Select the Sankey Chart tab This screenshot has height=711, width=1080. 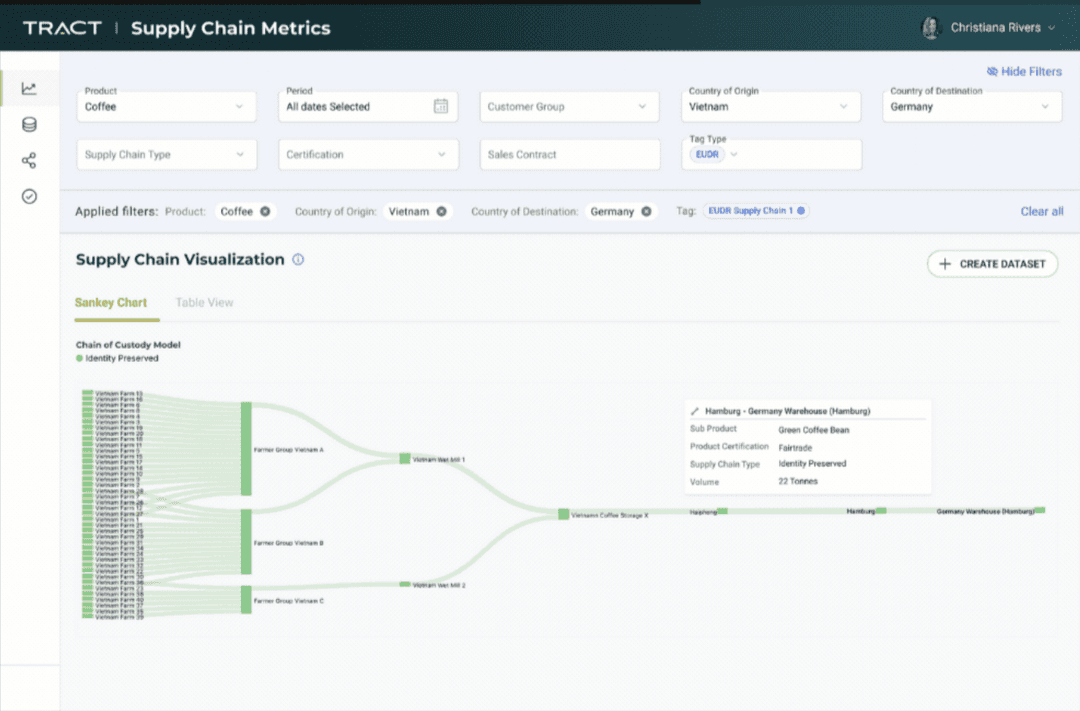(x=111, y=303)
